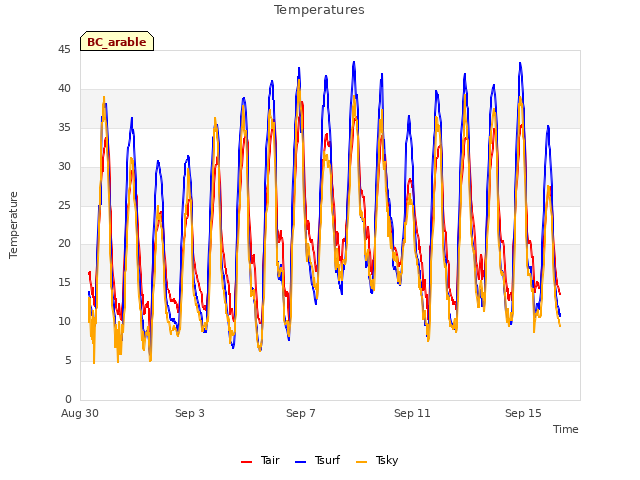Toggle the Tair legend entry
The width and height of the screenshot is (640, 480).
click(x=260, y=460)
